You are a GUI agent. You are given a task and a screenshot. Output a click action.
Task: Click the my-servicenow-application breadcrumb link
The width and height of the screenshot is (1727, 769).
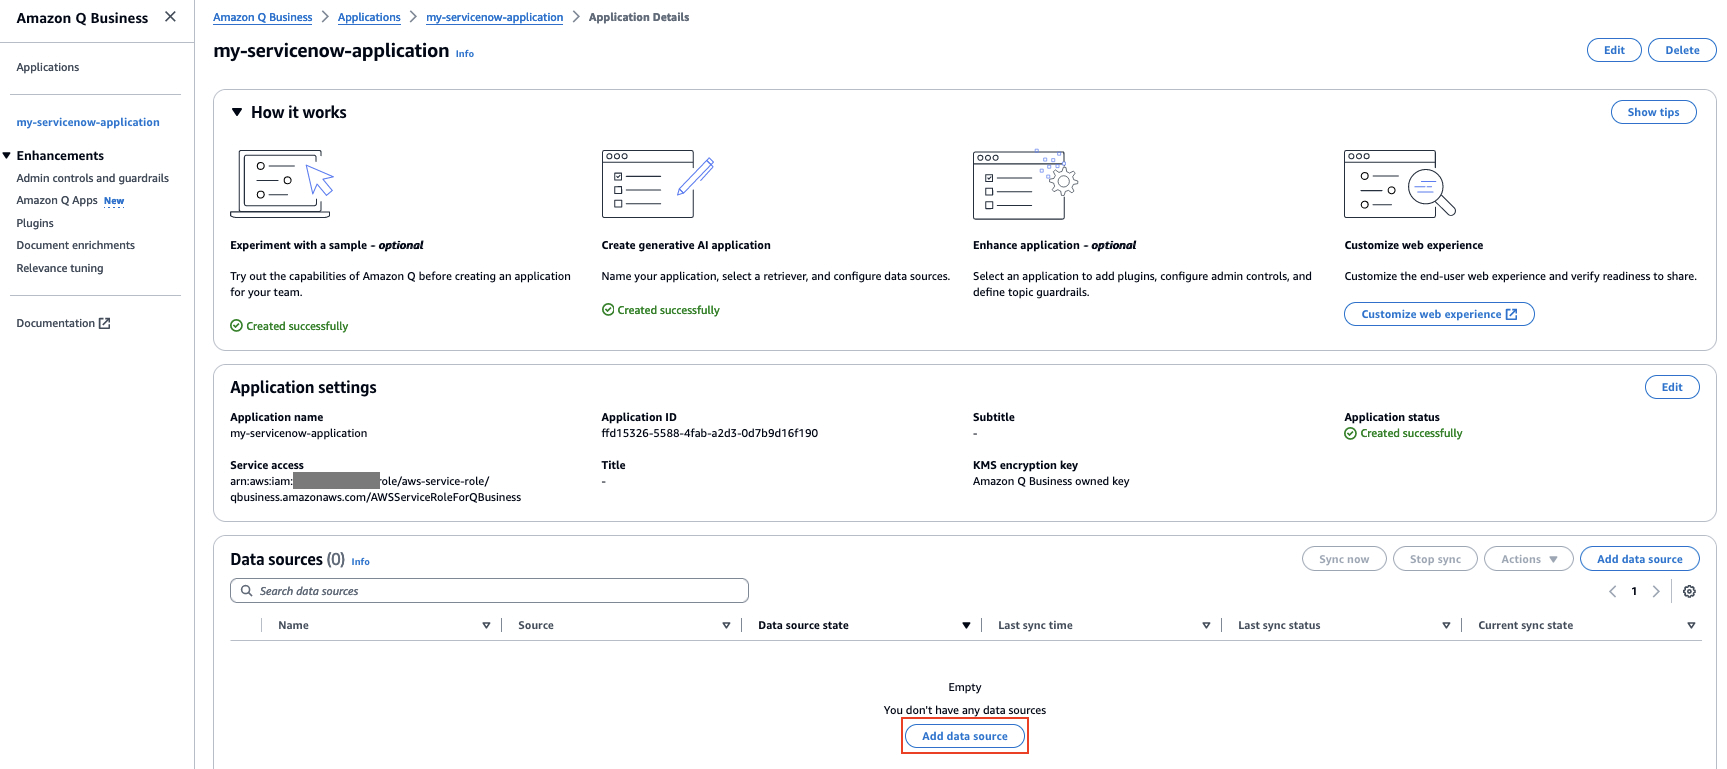tap(495, 17)
